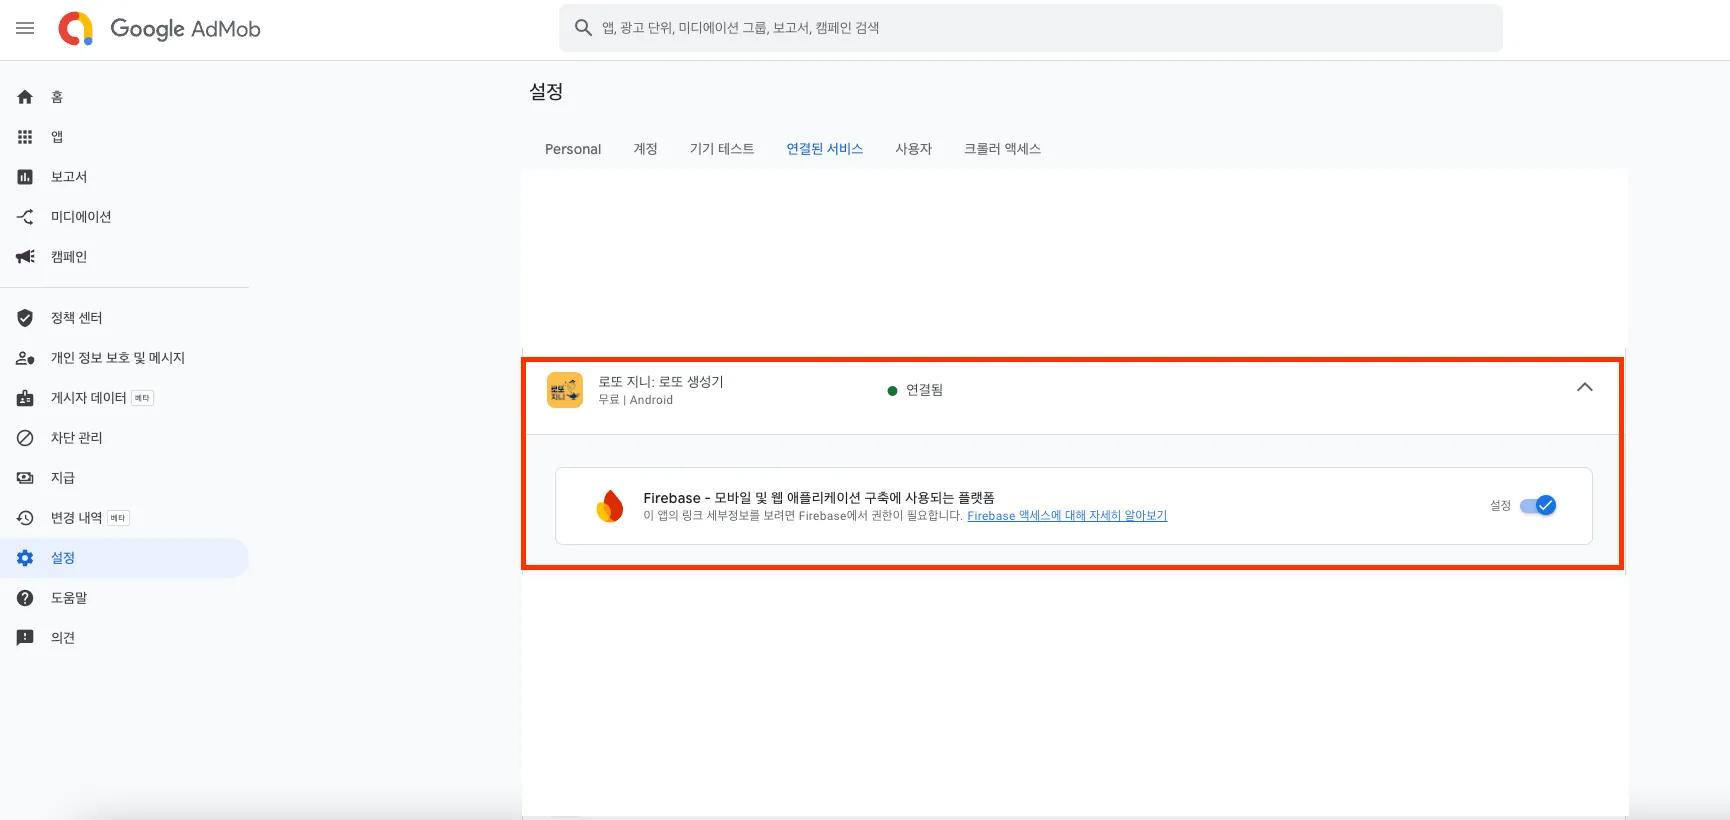Open 앱 in the sidebar
The height and width of the screenshot is (820, 1730).
[57, 137]
